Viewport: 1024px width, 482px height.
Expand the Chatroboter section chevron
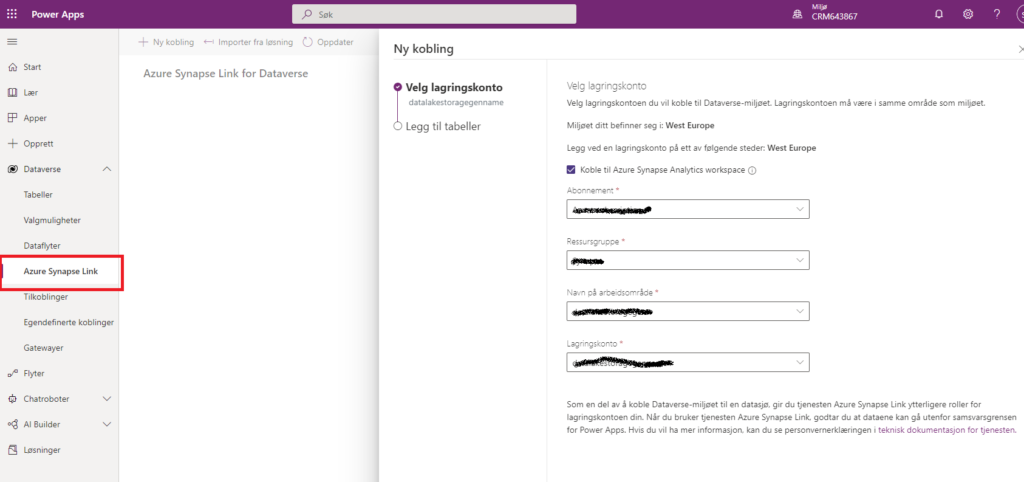click(x=107, y=399)
